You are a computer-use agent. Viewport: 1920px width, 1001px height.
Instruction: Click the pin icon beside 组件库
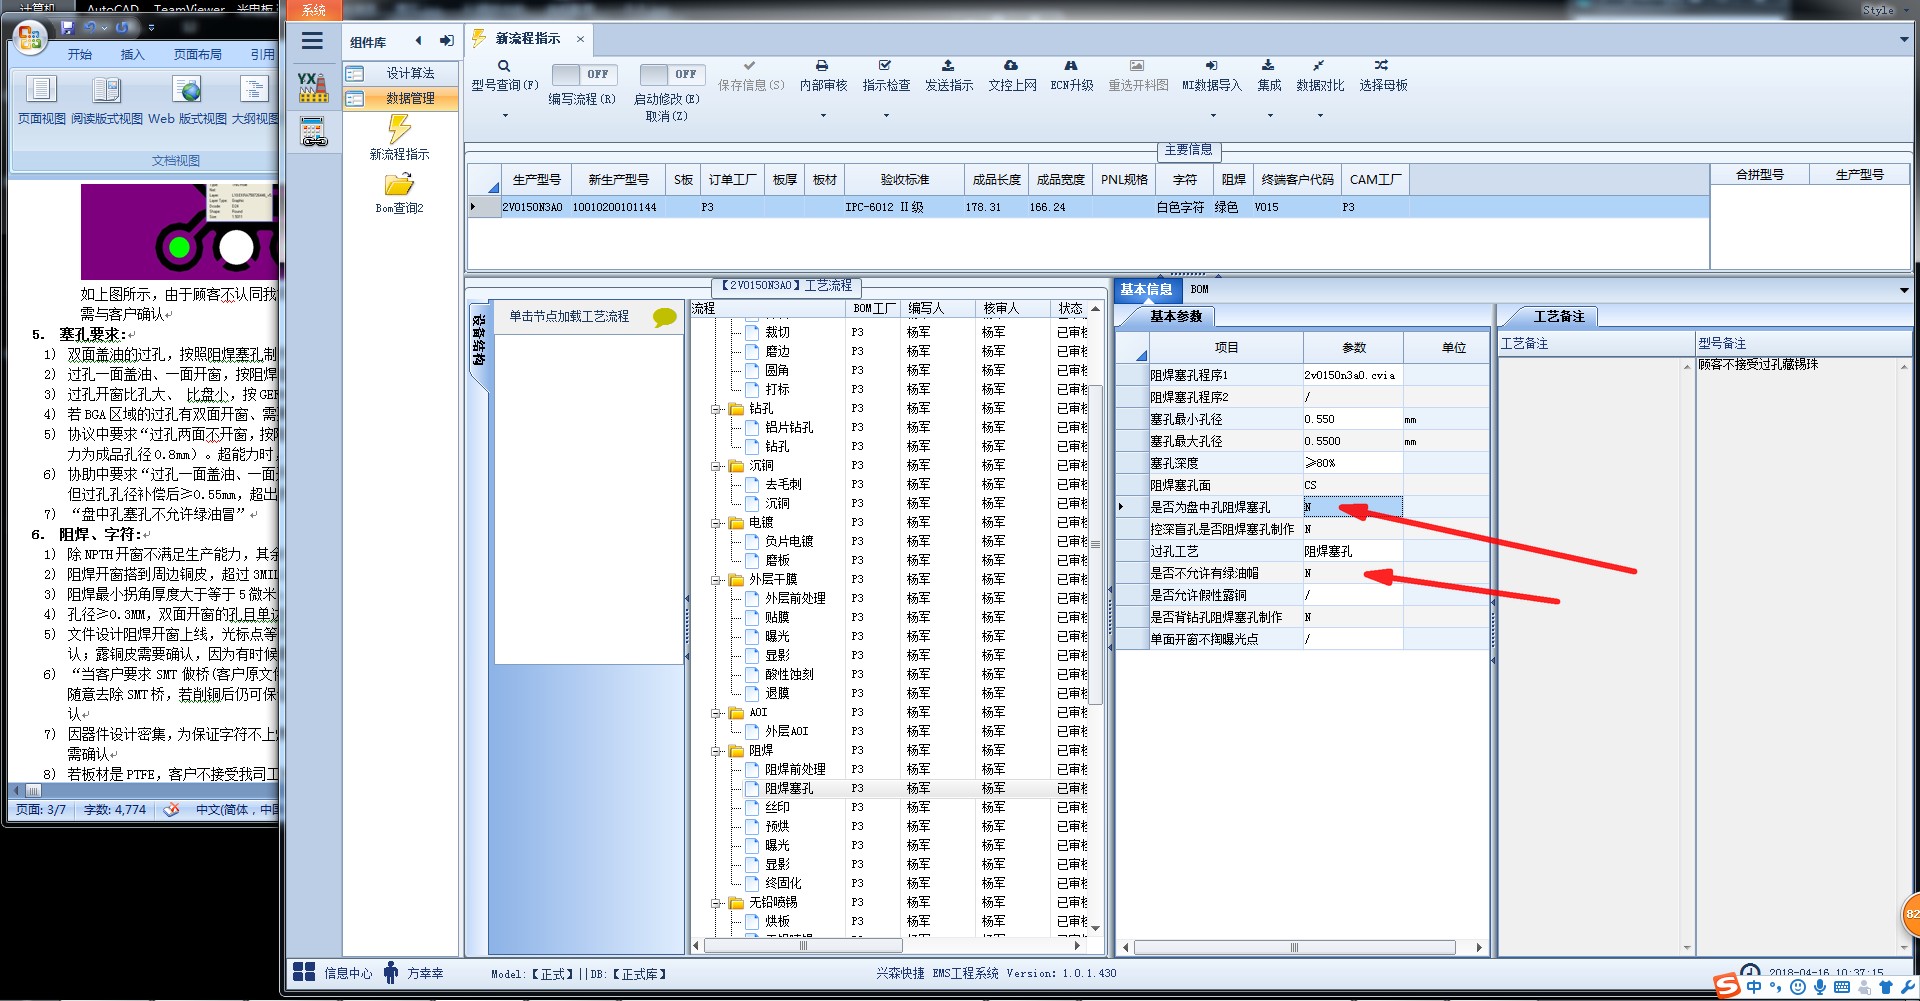tap(446, 41)
